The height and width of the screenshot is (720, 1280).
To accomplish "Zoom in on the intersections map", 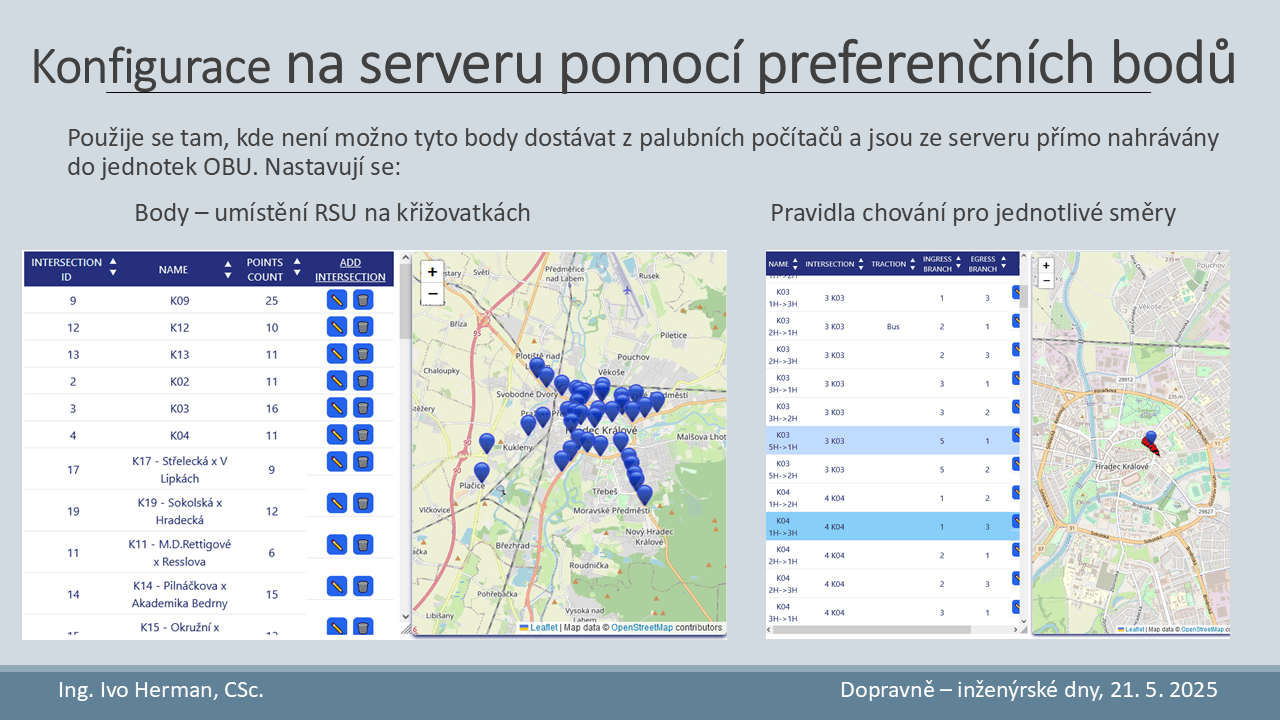I will click(x=432, y=271).
